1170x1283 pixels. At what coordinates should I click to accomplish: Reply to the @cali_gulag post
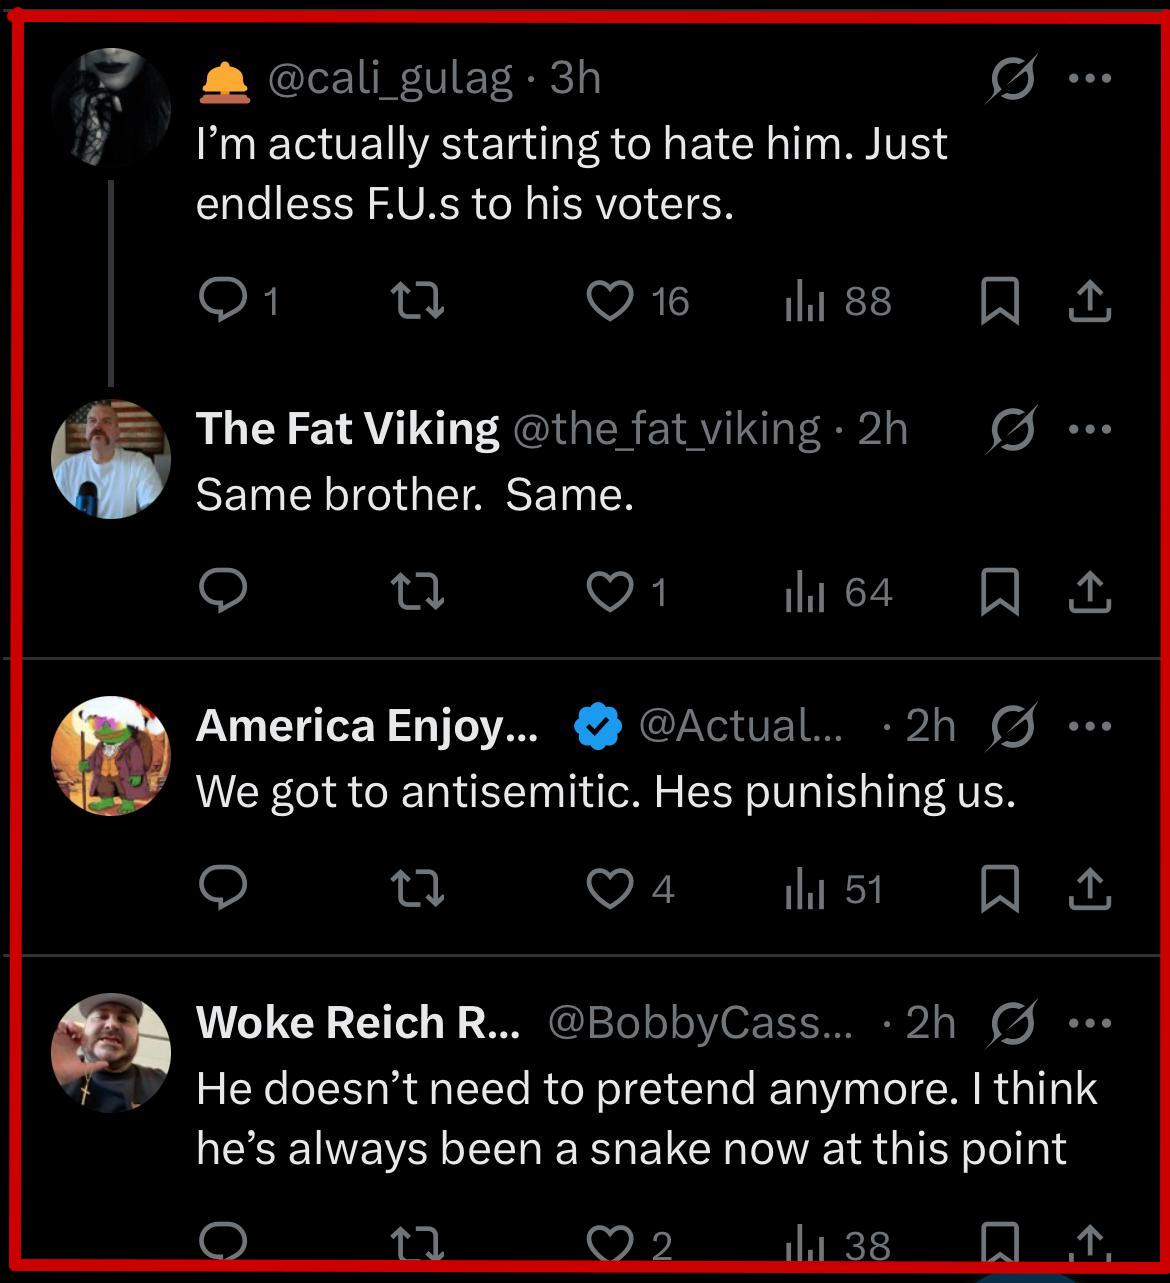[223, 301]
